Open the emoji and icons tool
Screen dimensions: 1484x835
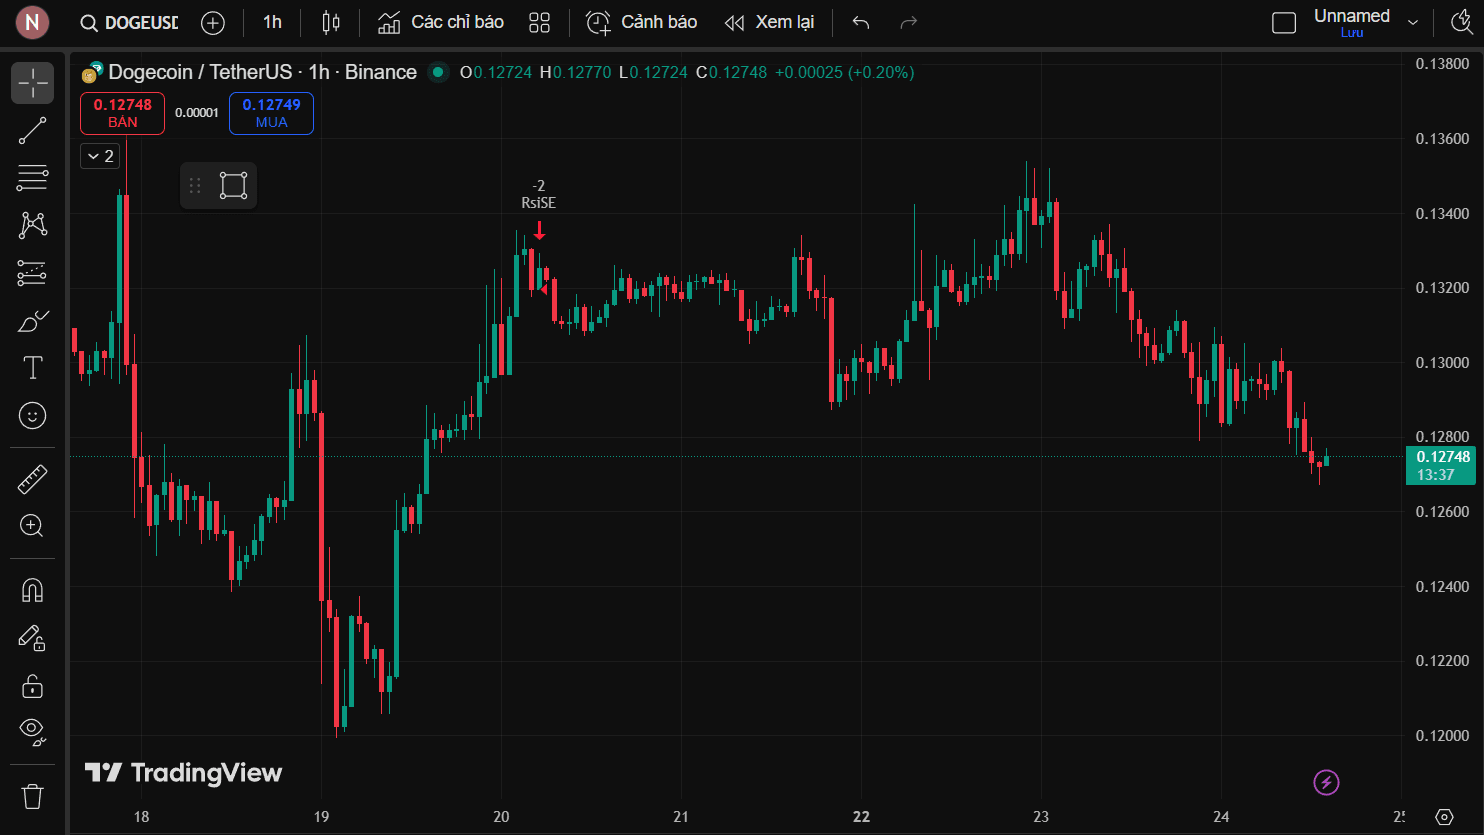pos(32,415)
